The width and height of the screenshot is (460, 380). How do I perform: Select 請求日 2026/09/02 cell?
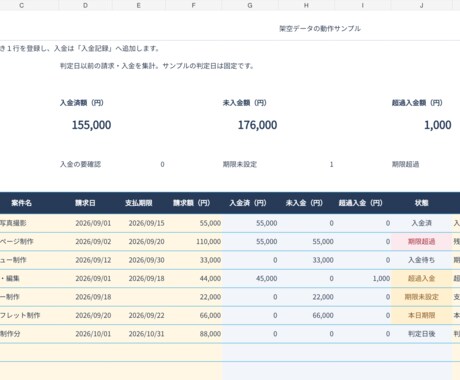click(x=85, y=242)
